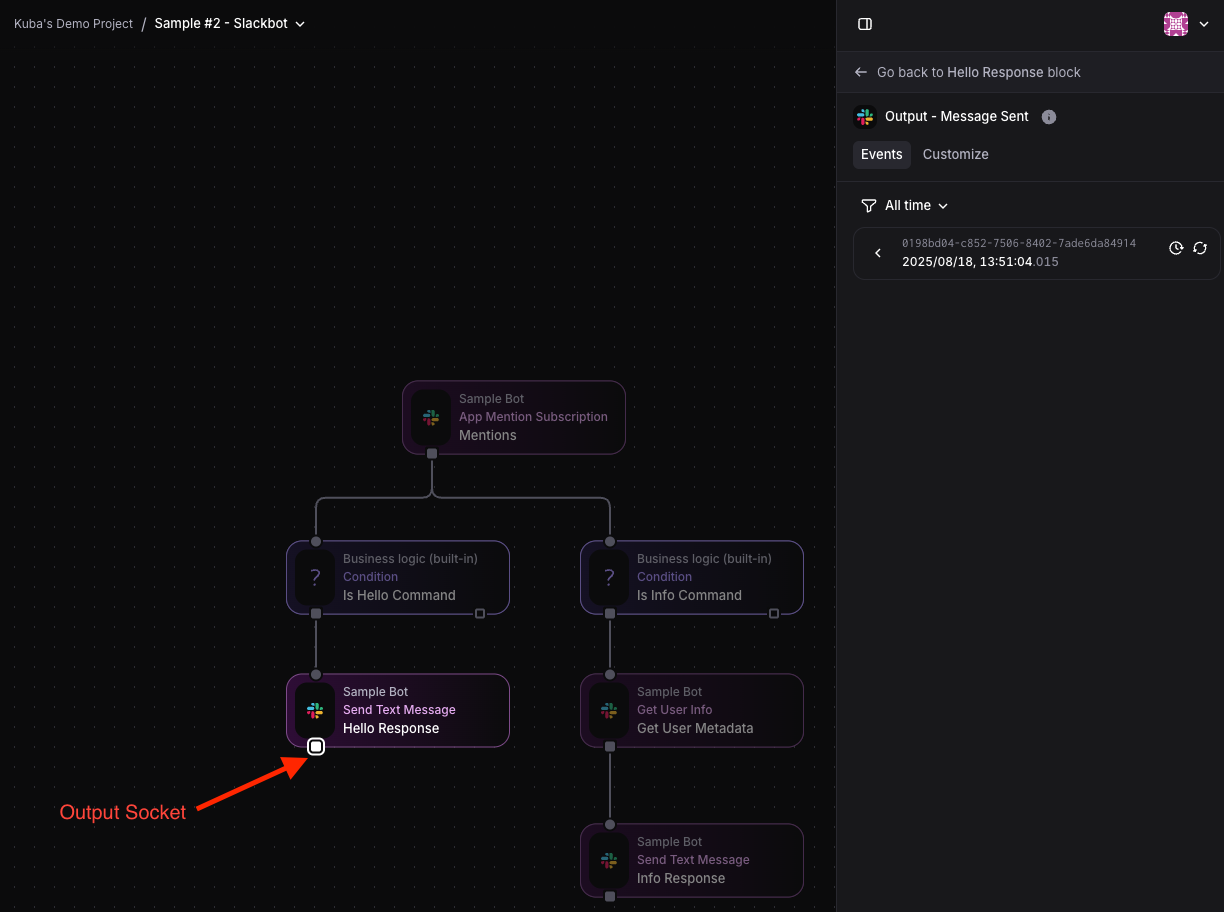
Task: Click the Slack icon on Mentions block
Action: point(431,417)
